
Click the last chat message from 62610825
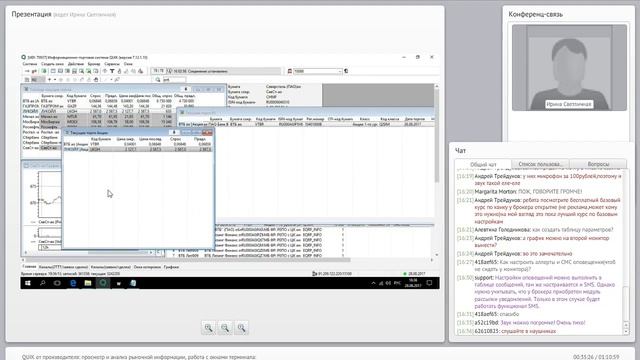point(506,331)
